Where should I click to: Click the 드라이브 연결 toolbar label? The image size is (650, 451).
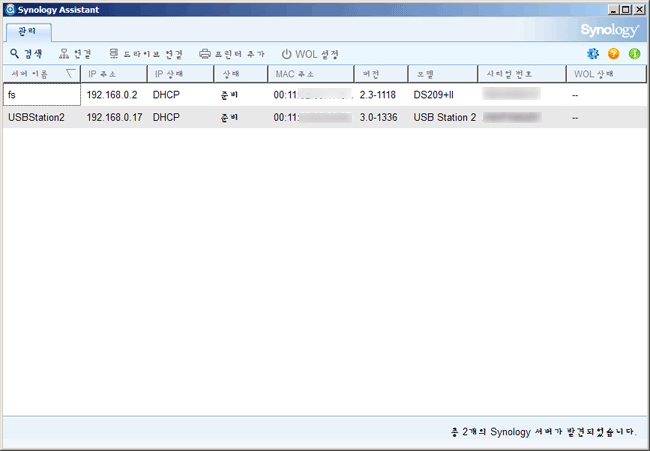[153, 54]
